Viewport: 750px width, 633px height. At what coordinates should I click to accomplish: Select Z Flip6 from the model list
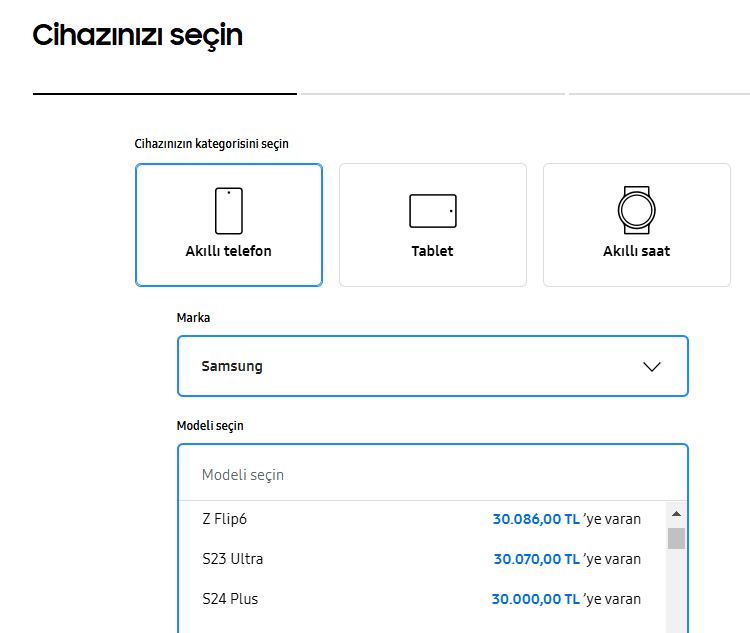click(x=422, y=519)
